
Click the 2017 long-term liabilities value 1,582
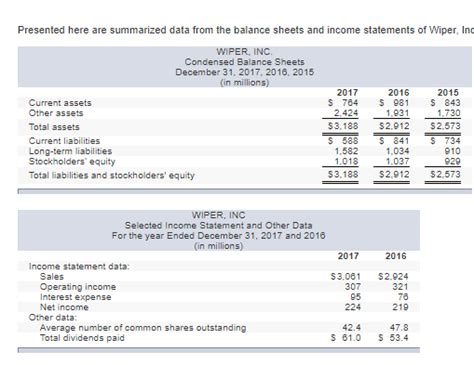point(346,151)
